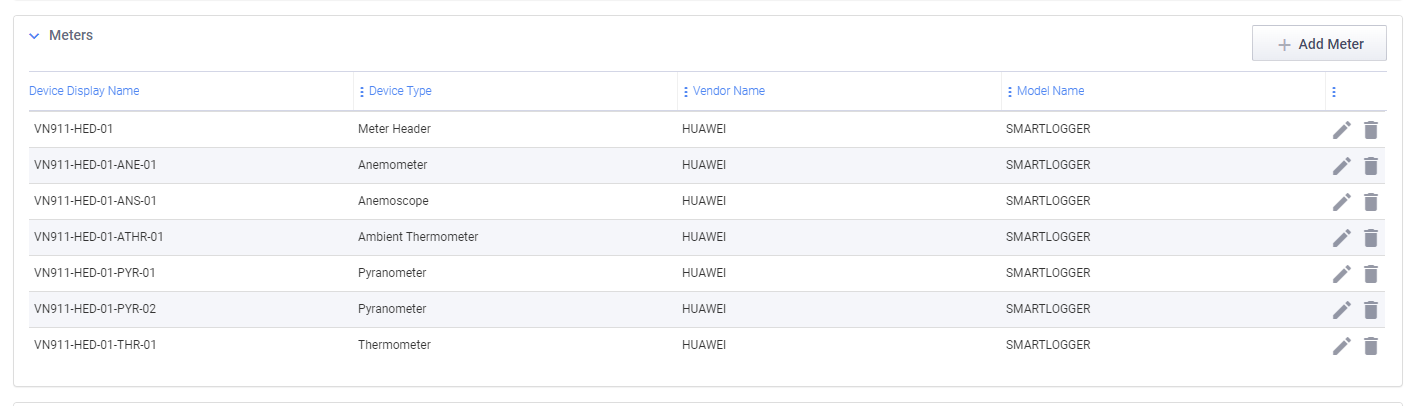Screen dimensions: 1405x406
Task: Delete the VN911-HED-01-ANS-01 Anemoscope row
Action: tap(1371, 202)
